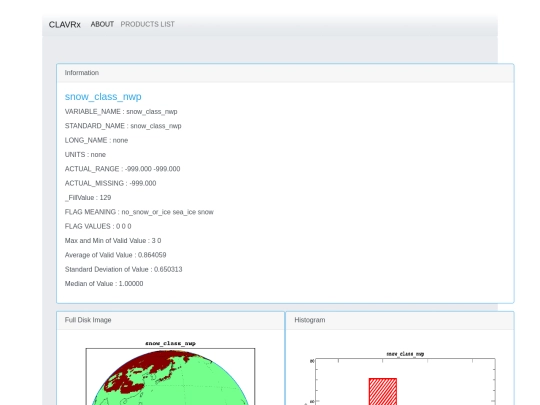540x405 pixels.
Task: Select the FLAG MEANING line
Action: [x=139, y=212]
